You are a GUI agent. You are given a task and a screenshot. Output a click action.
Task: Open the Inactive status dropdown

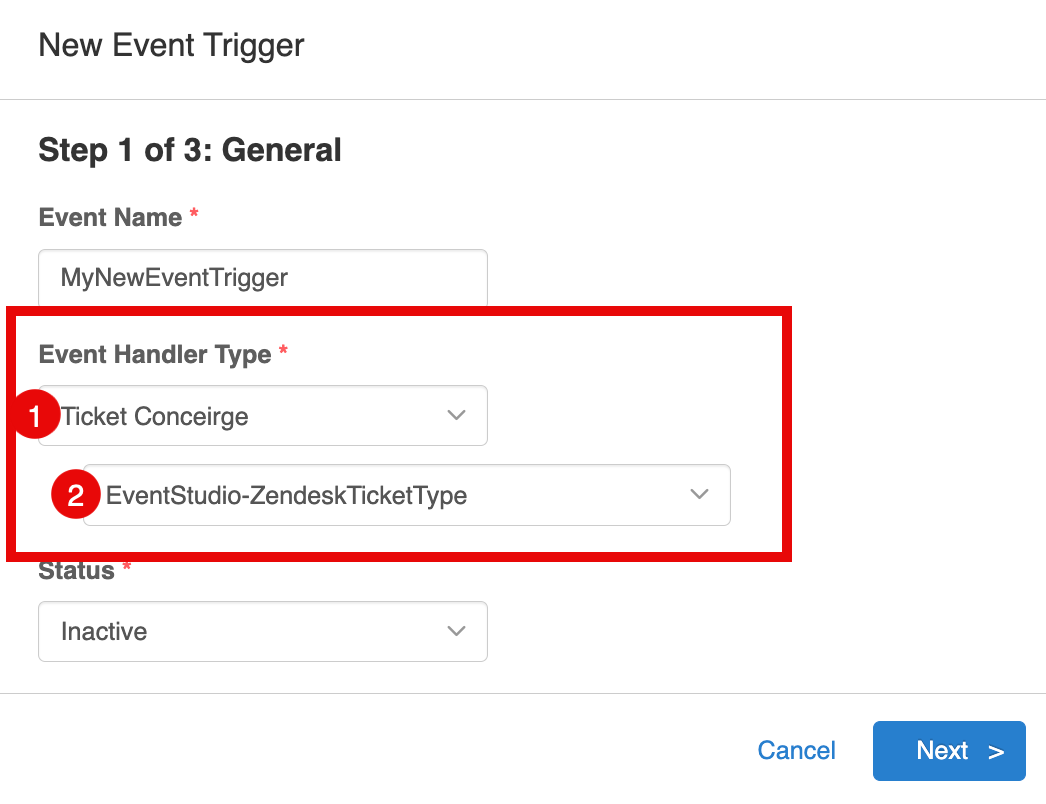point(263,631)
